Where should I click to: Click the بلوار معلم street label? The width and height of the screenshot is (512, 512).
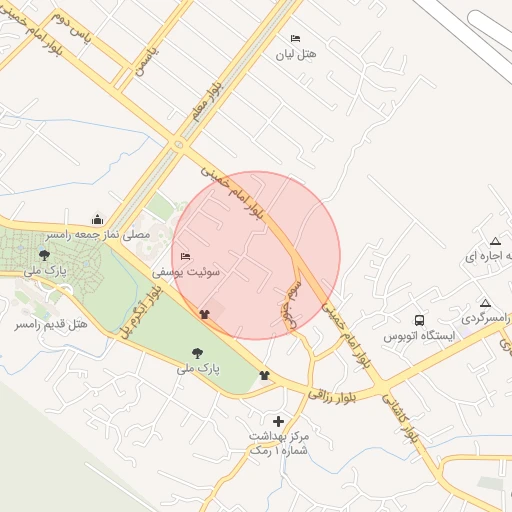pyautogui.click(x=207, y=101)
